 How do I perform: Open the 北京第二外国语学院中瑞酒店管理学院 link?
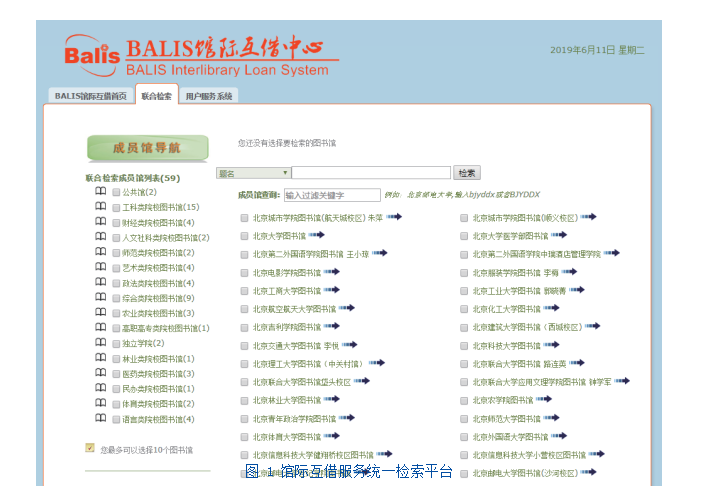(x=536, y=254)
